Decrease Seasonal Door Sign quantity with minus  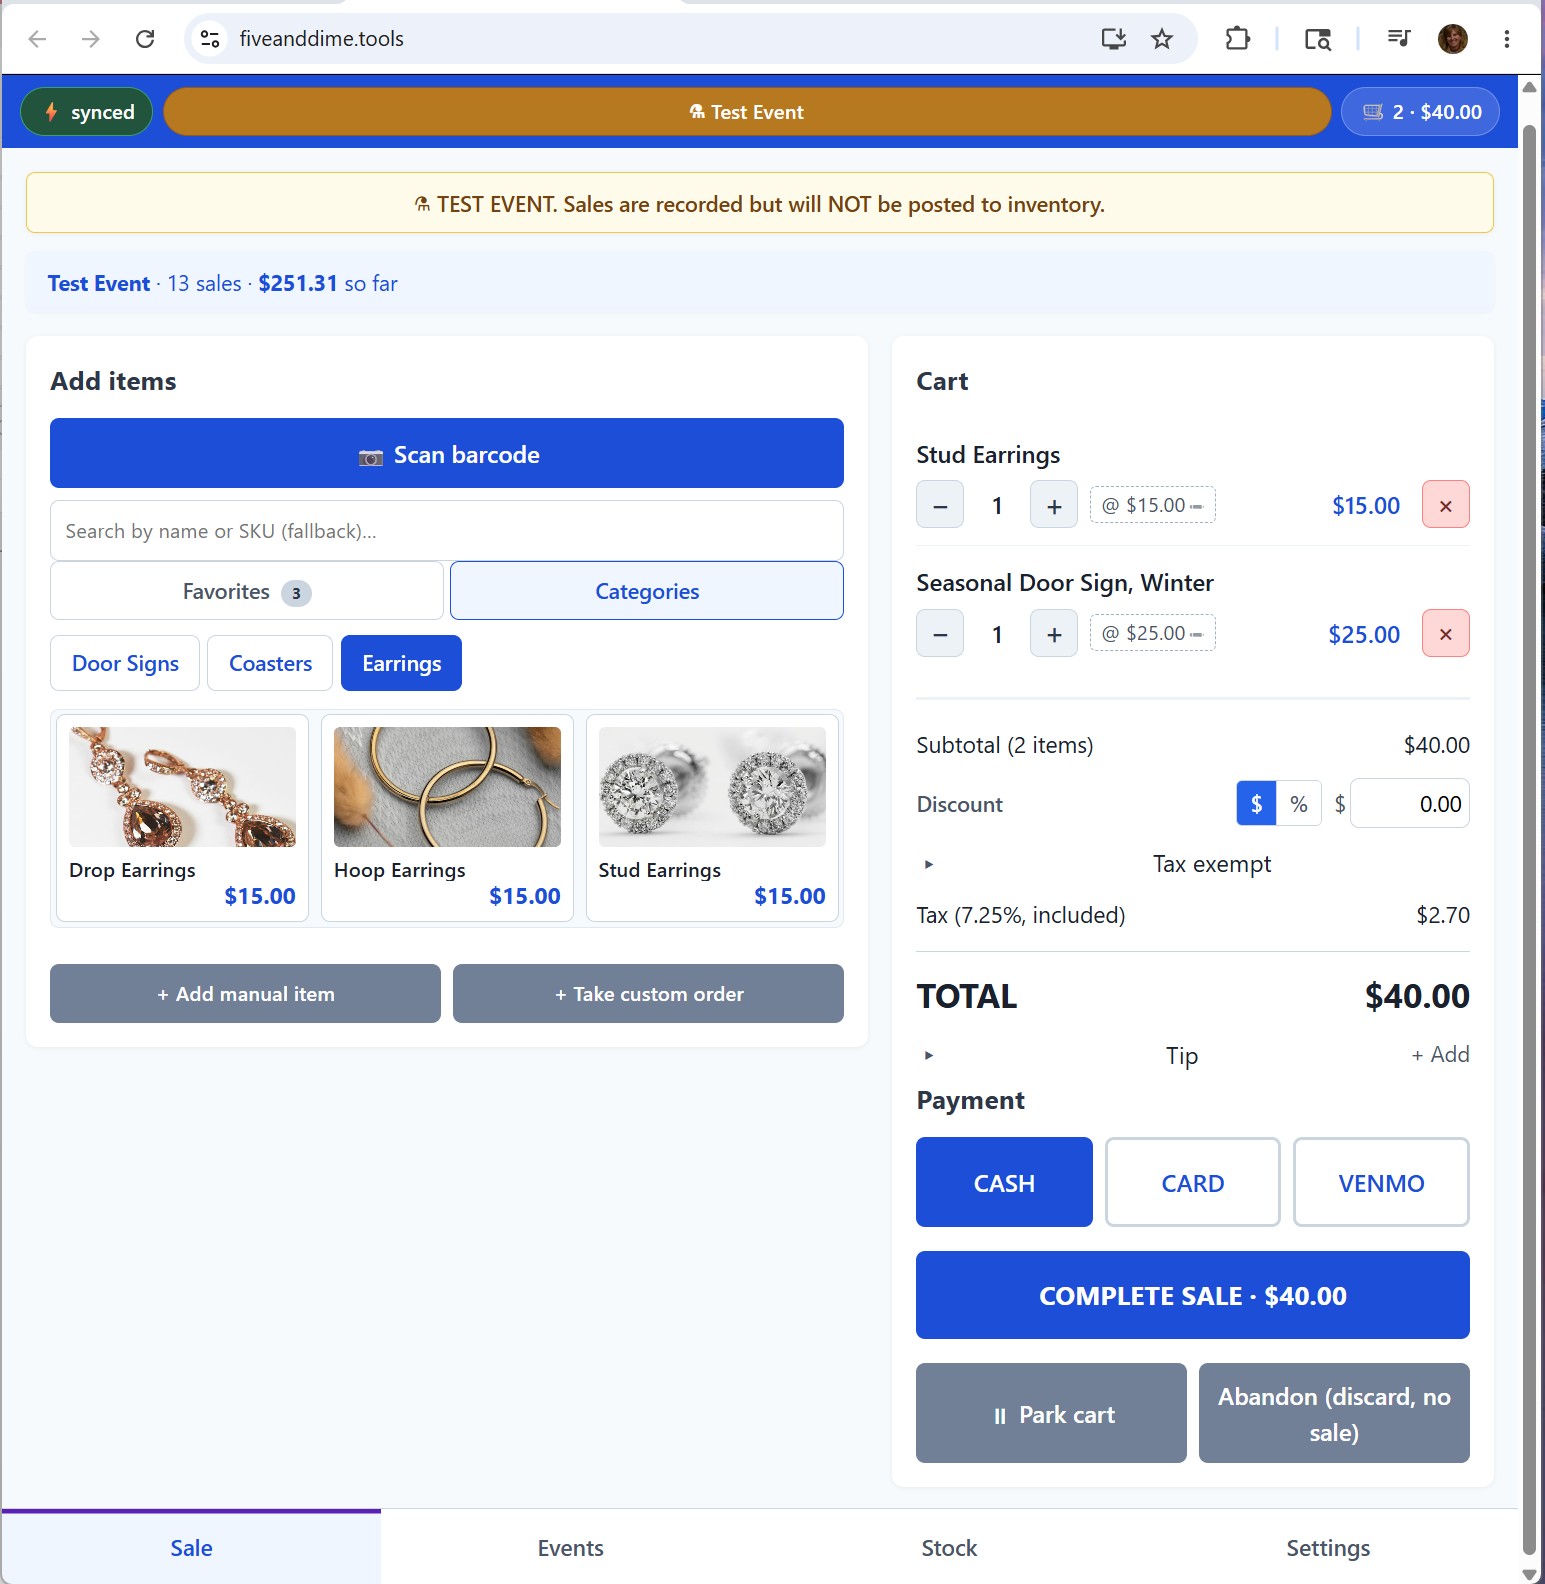(940, 634)
